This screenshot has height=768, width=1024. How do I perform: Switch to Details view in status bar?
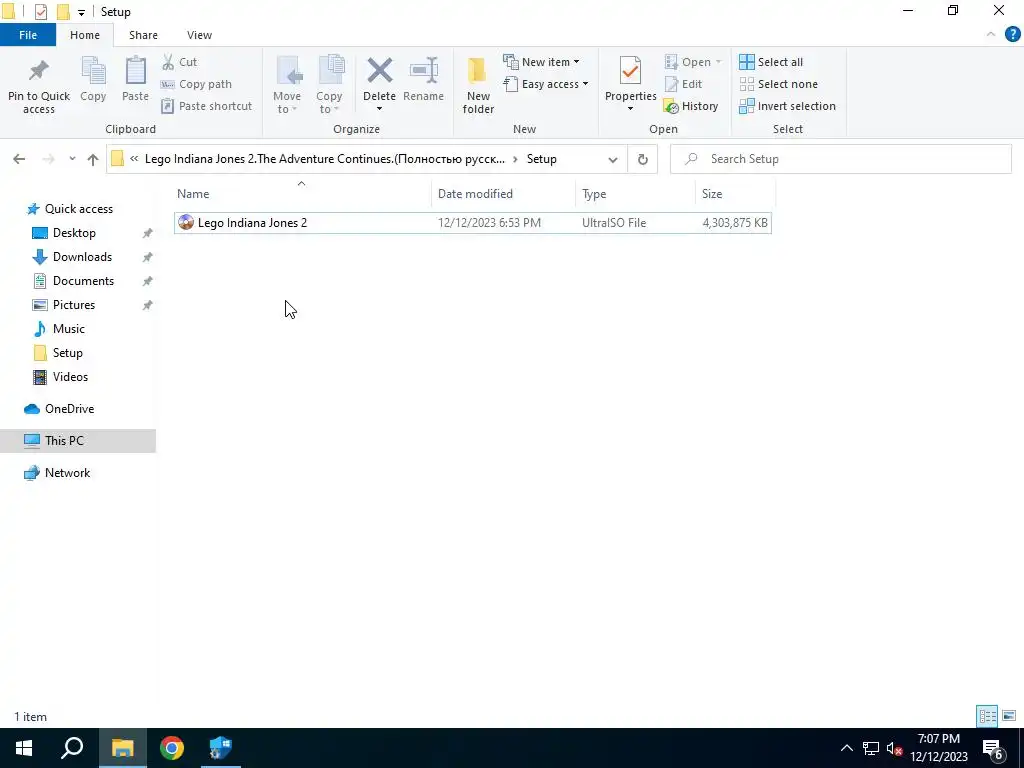tap(987, 716)
